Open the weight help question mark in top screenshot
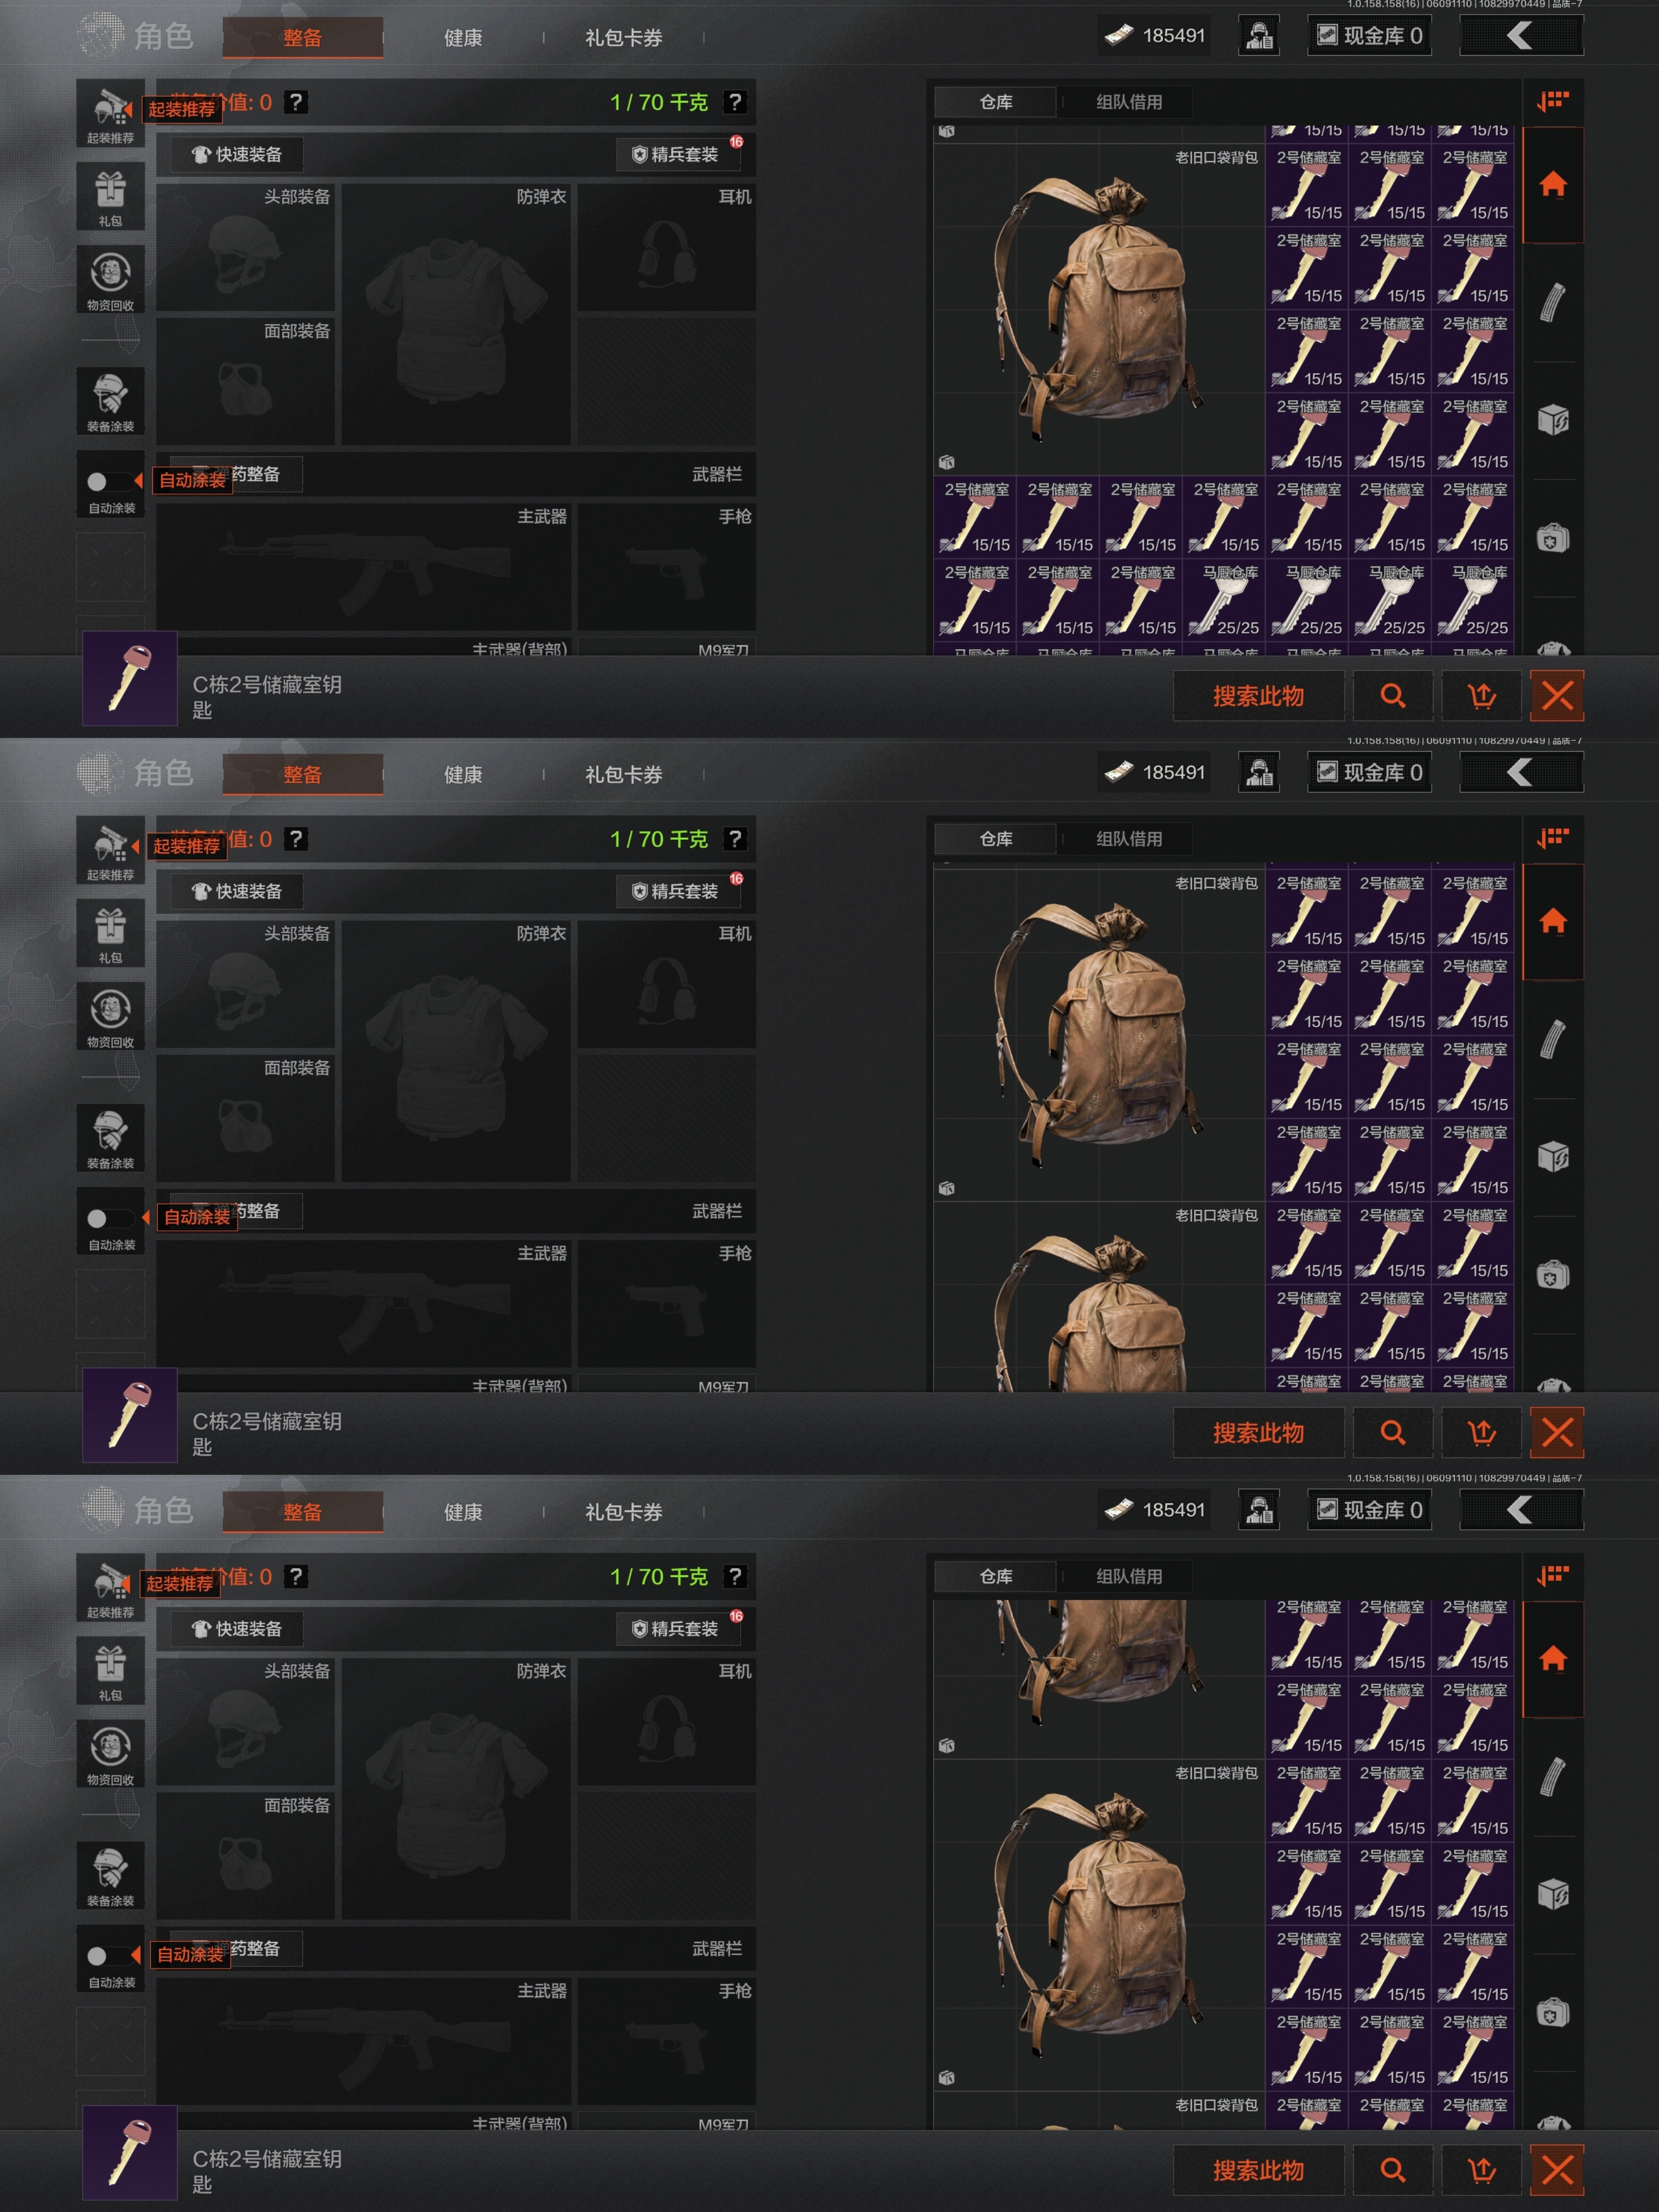This screenshot has height=2212, width=1659. pyautogui.click(x=735, y=102)
